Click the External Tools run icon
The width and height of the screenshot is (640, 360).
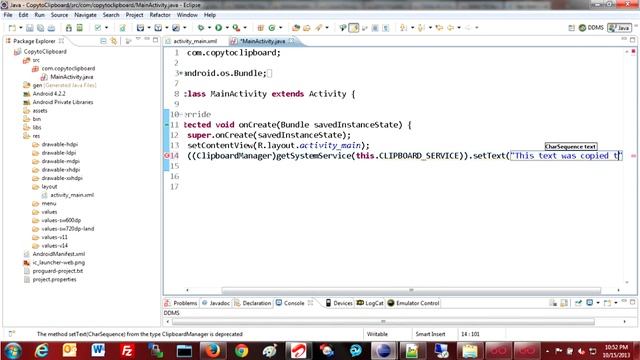click(x=236, y=28)
